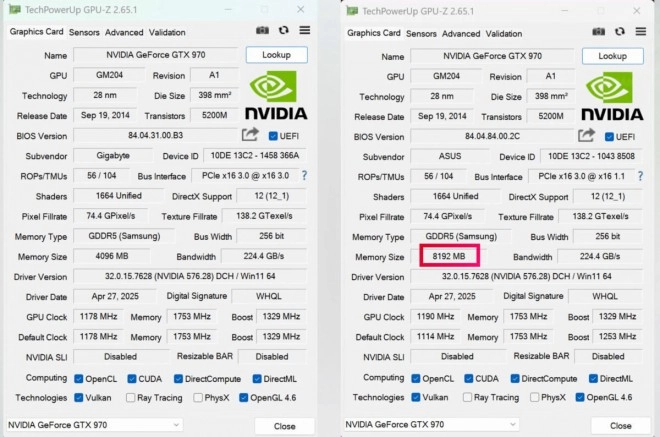
Task: Click screenshot camera icon in right GPU-Z window
Action: click(x=599, y=32)
